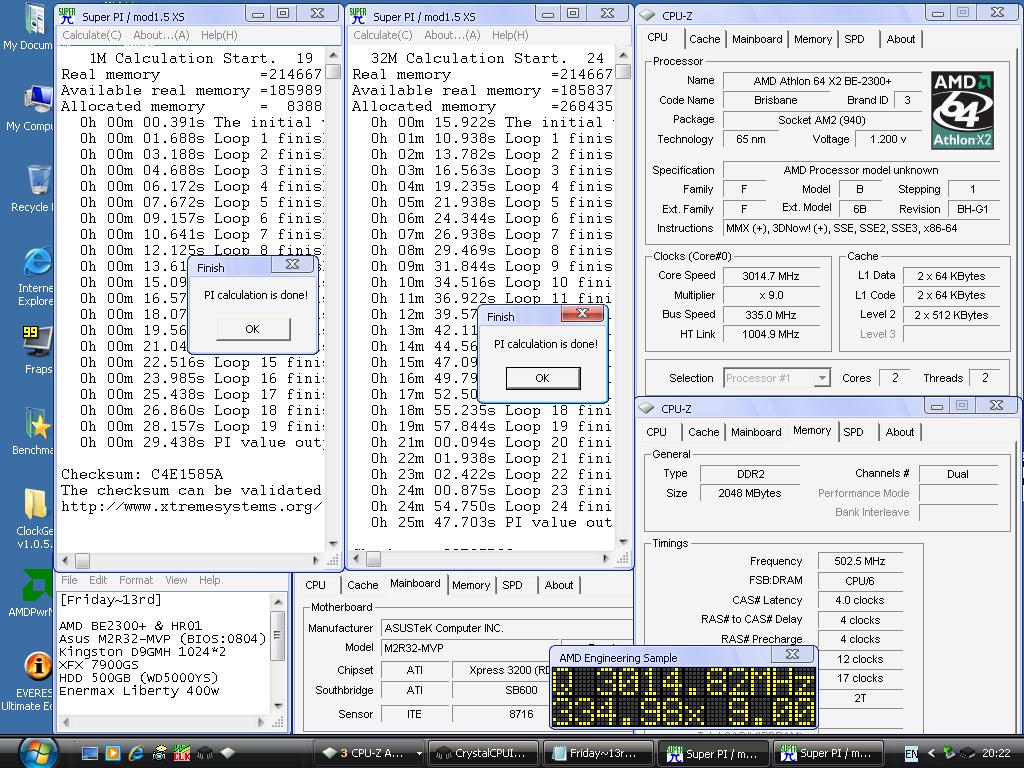The height and width of the screenshot is (768, 1024).
Task: Click the system tray clock 20:22
Action: click(x=995, y=753)
